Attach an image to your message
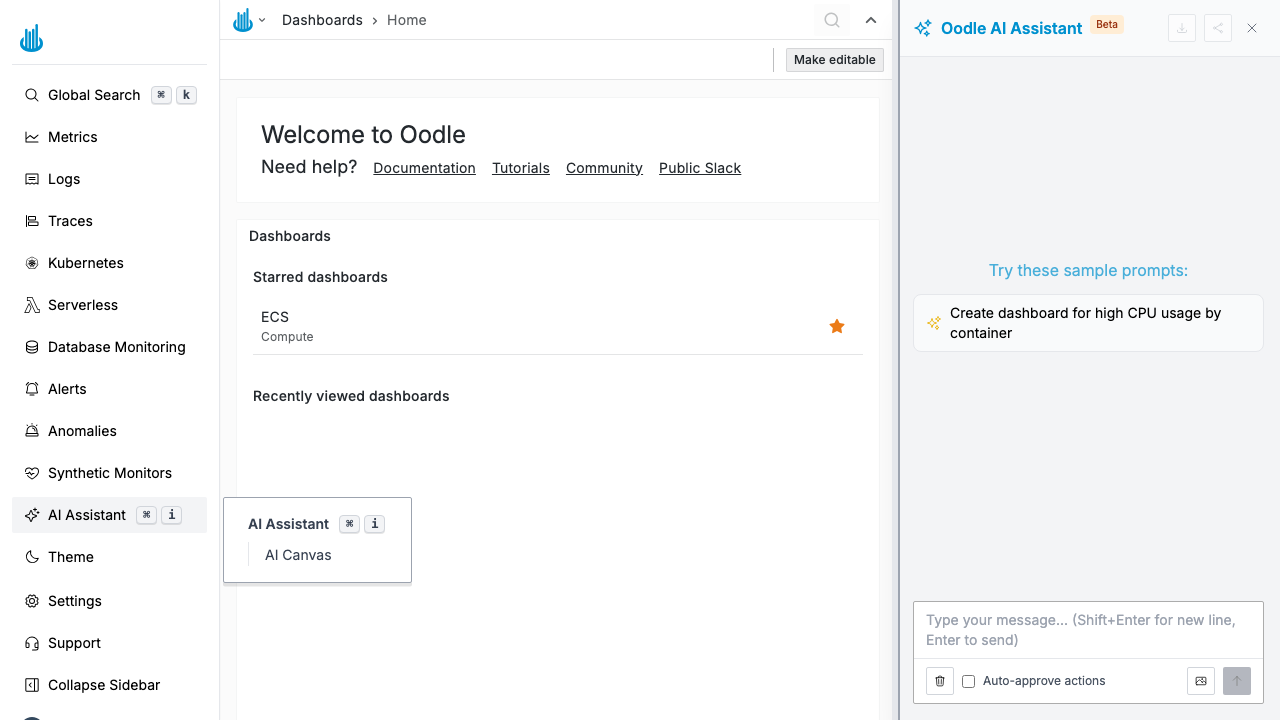Screen dimensions: 1280x720 point(1201,681)
